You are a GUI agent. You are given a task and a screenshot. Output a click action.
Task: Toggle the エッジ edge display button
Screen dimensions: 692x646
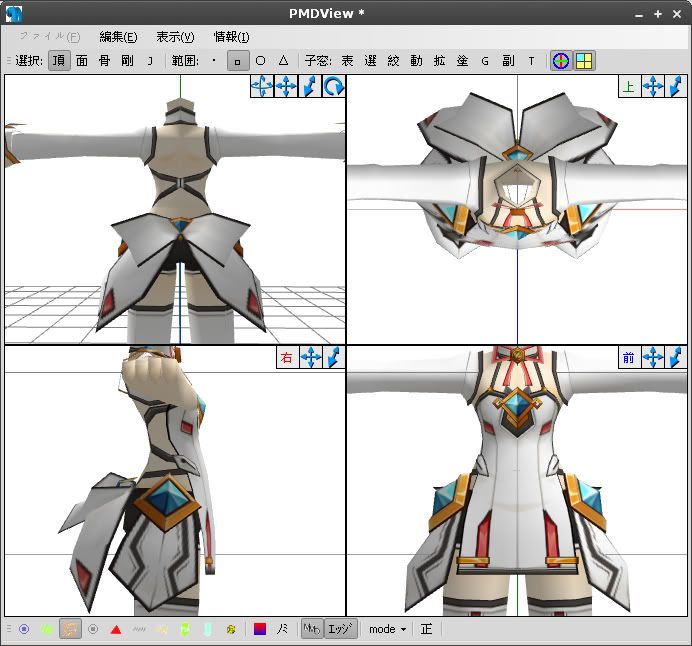(339, 629)
